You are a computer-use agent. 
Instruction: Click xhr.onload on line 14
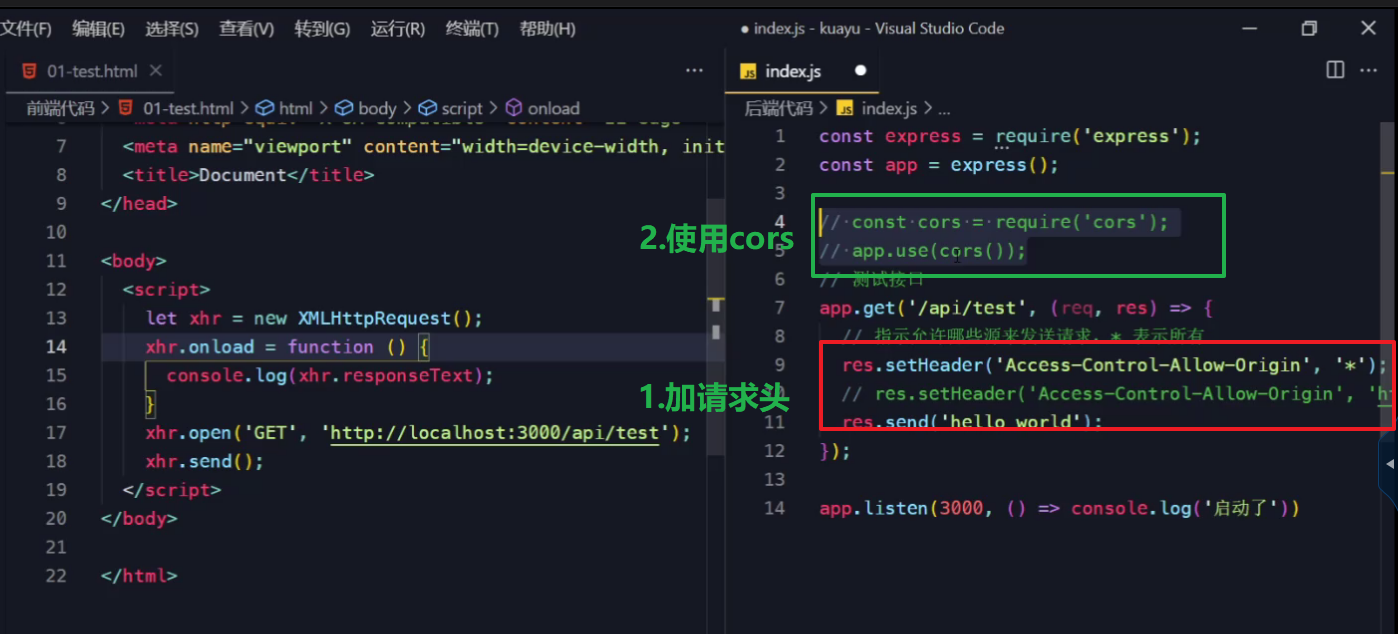(199, 347)
